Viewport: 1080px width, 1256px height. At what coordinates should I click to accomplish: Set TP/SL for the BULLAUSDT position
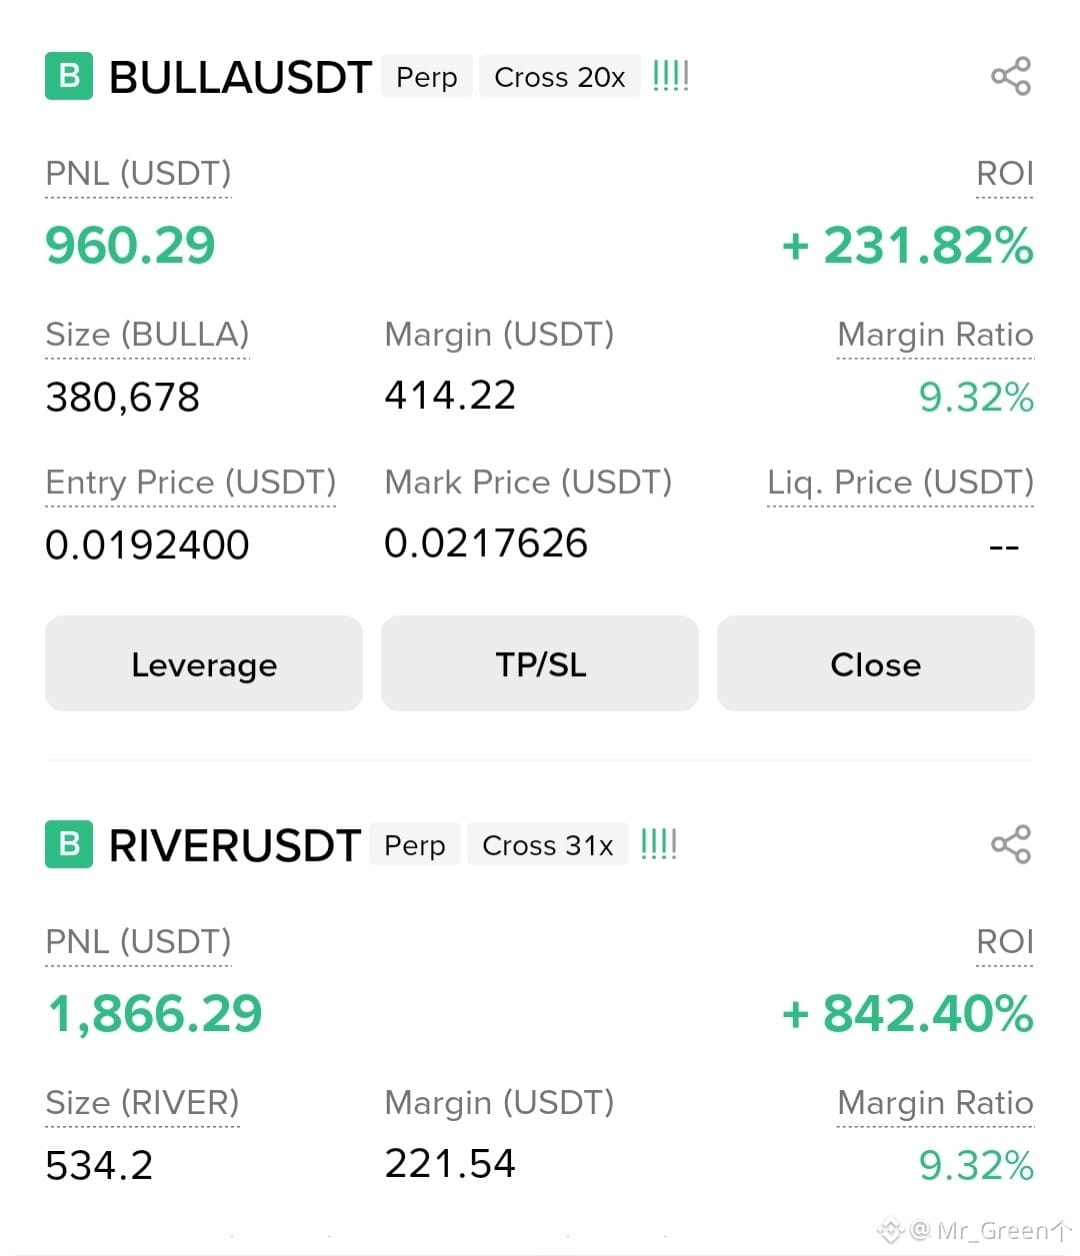pos(540,664)
